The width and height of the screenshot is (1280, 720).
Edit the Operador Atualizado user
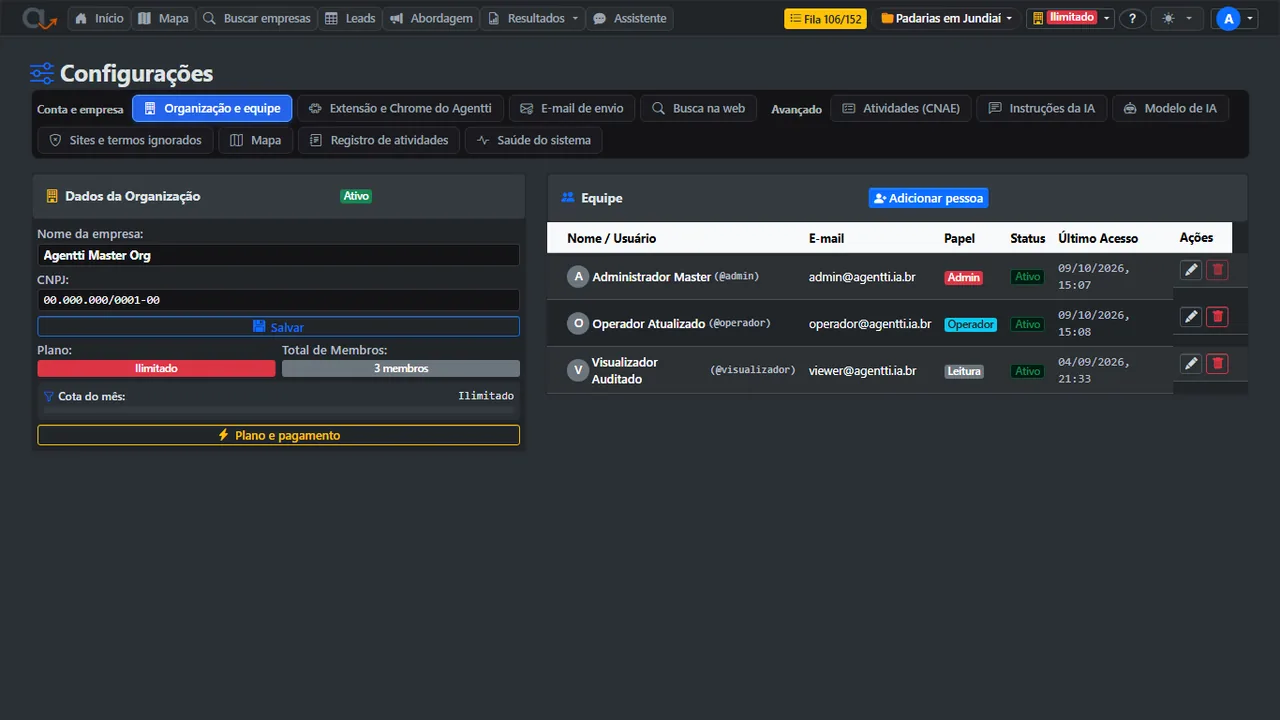[1190, 317]
